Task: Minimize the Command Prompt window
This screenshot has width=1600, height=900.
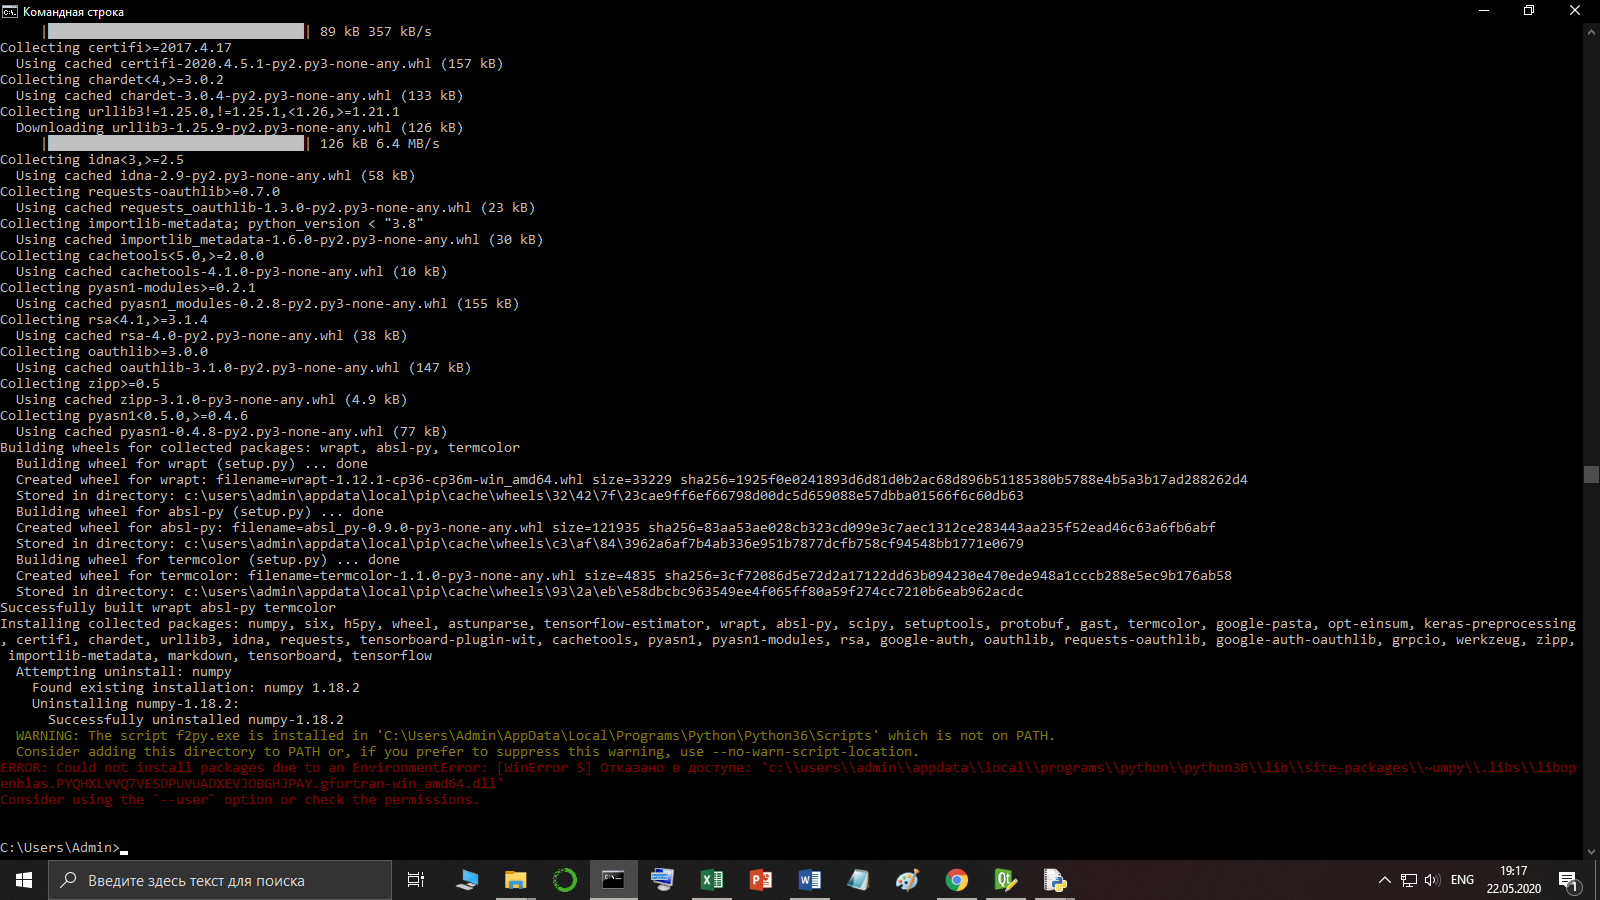Action: click(1484, 11)
